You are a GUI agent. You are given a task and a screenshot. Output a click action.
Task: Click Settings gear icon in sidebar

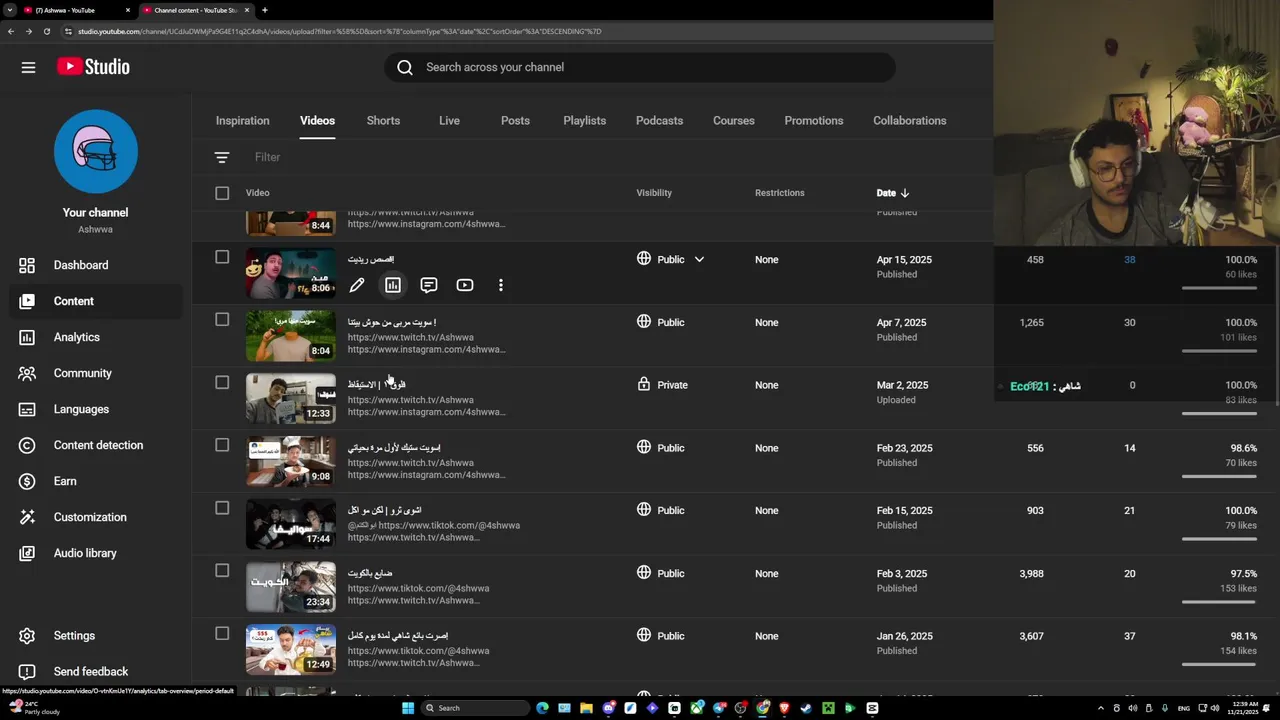pyautogui.click(x=27, y=636)
